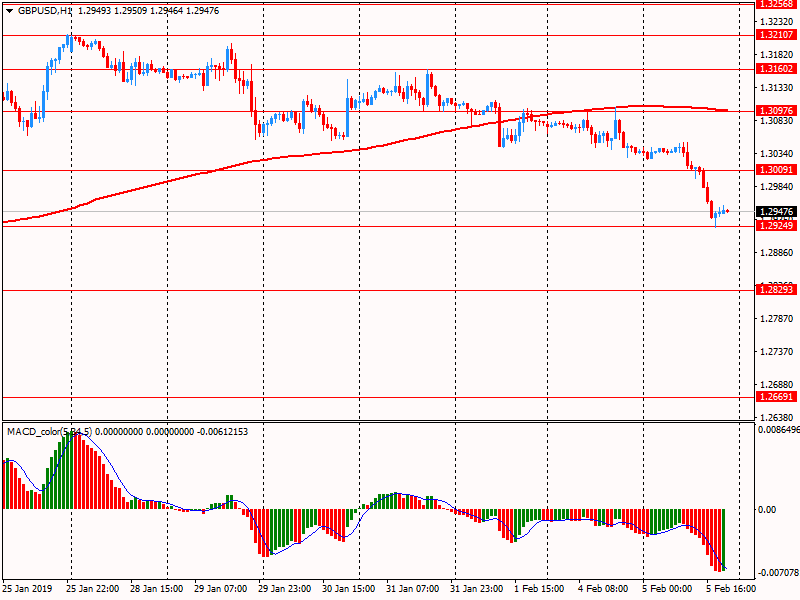Click the 1 Feb 15:00 time label
800x600 pixels.
tap(539, 589)
